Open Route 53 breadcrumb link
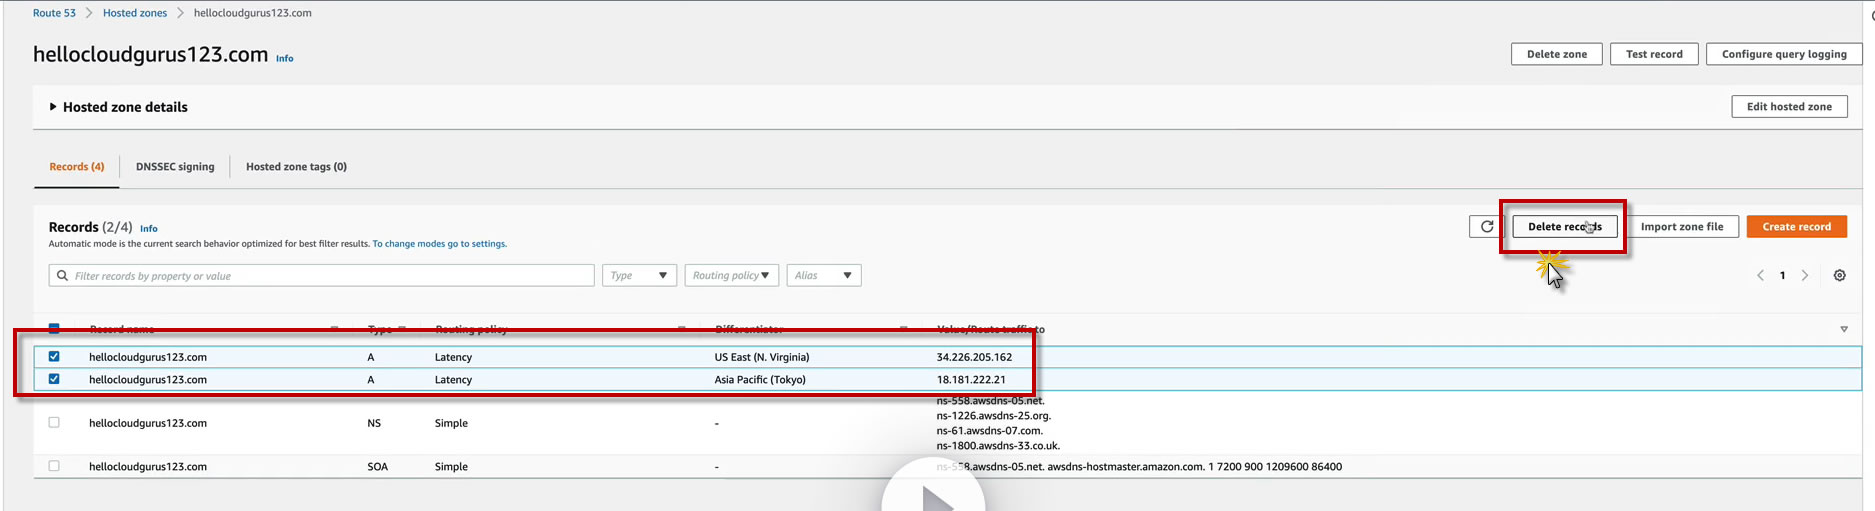 coord(54,13)
